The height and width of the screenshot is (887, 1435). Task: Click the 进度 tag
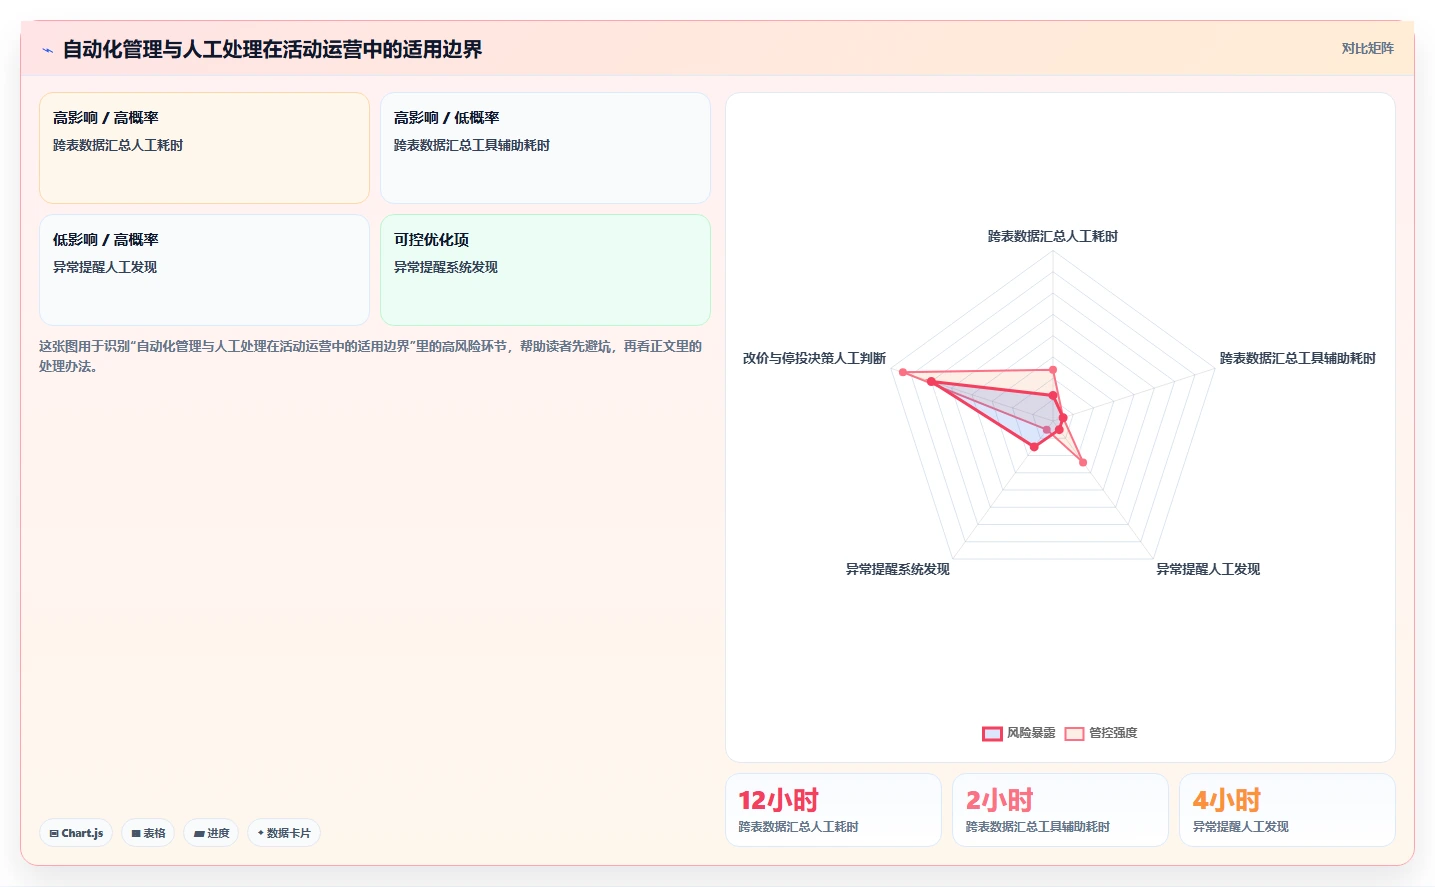(x=211, y=833)
